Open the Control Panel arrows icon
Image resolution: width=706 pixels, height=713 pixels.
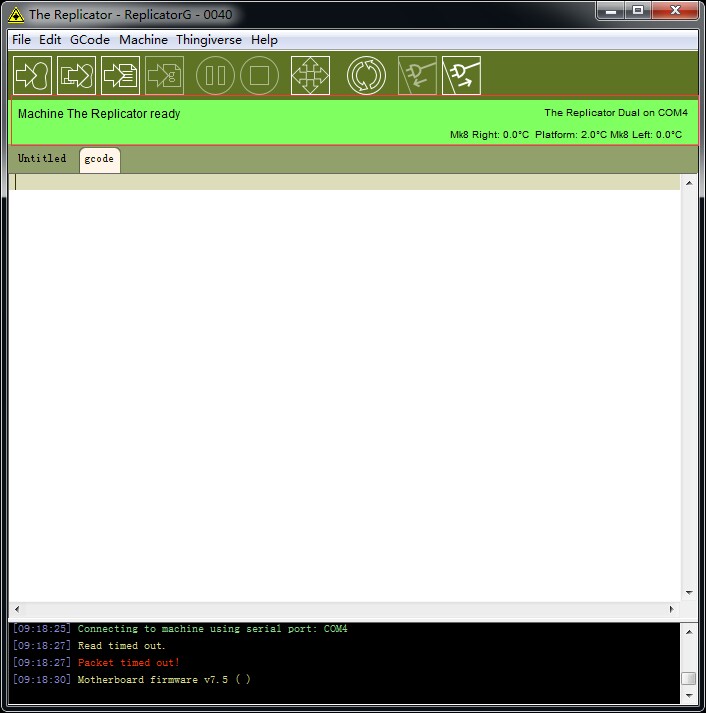coord(310,75)
